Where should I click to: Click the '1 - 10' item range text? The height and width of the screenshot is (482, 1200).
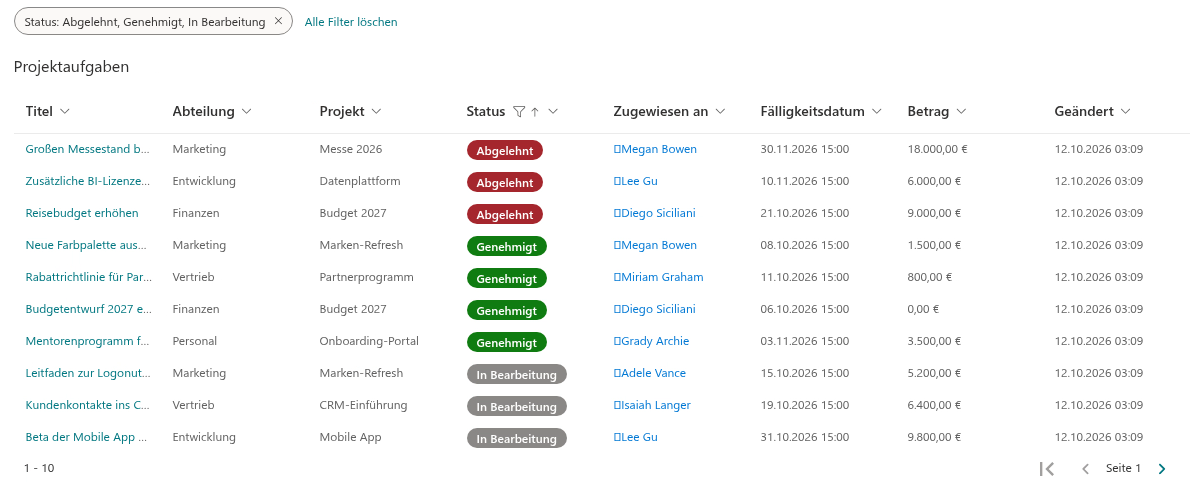tap(39, 468)
